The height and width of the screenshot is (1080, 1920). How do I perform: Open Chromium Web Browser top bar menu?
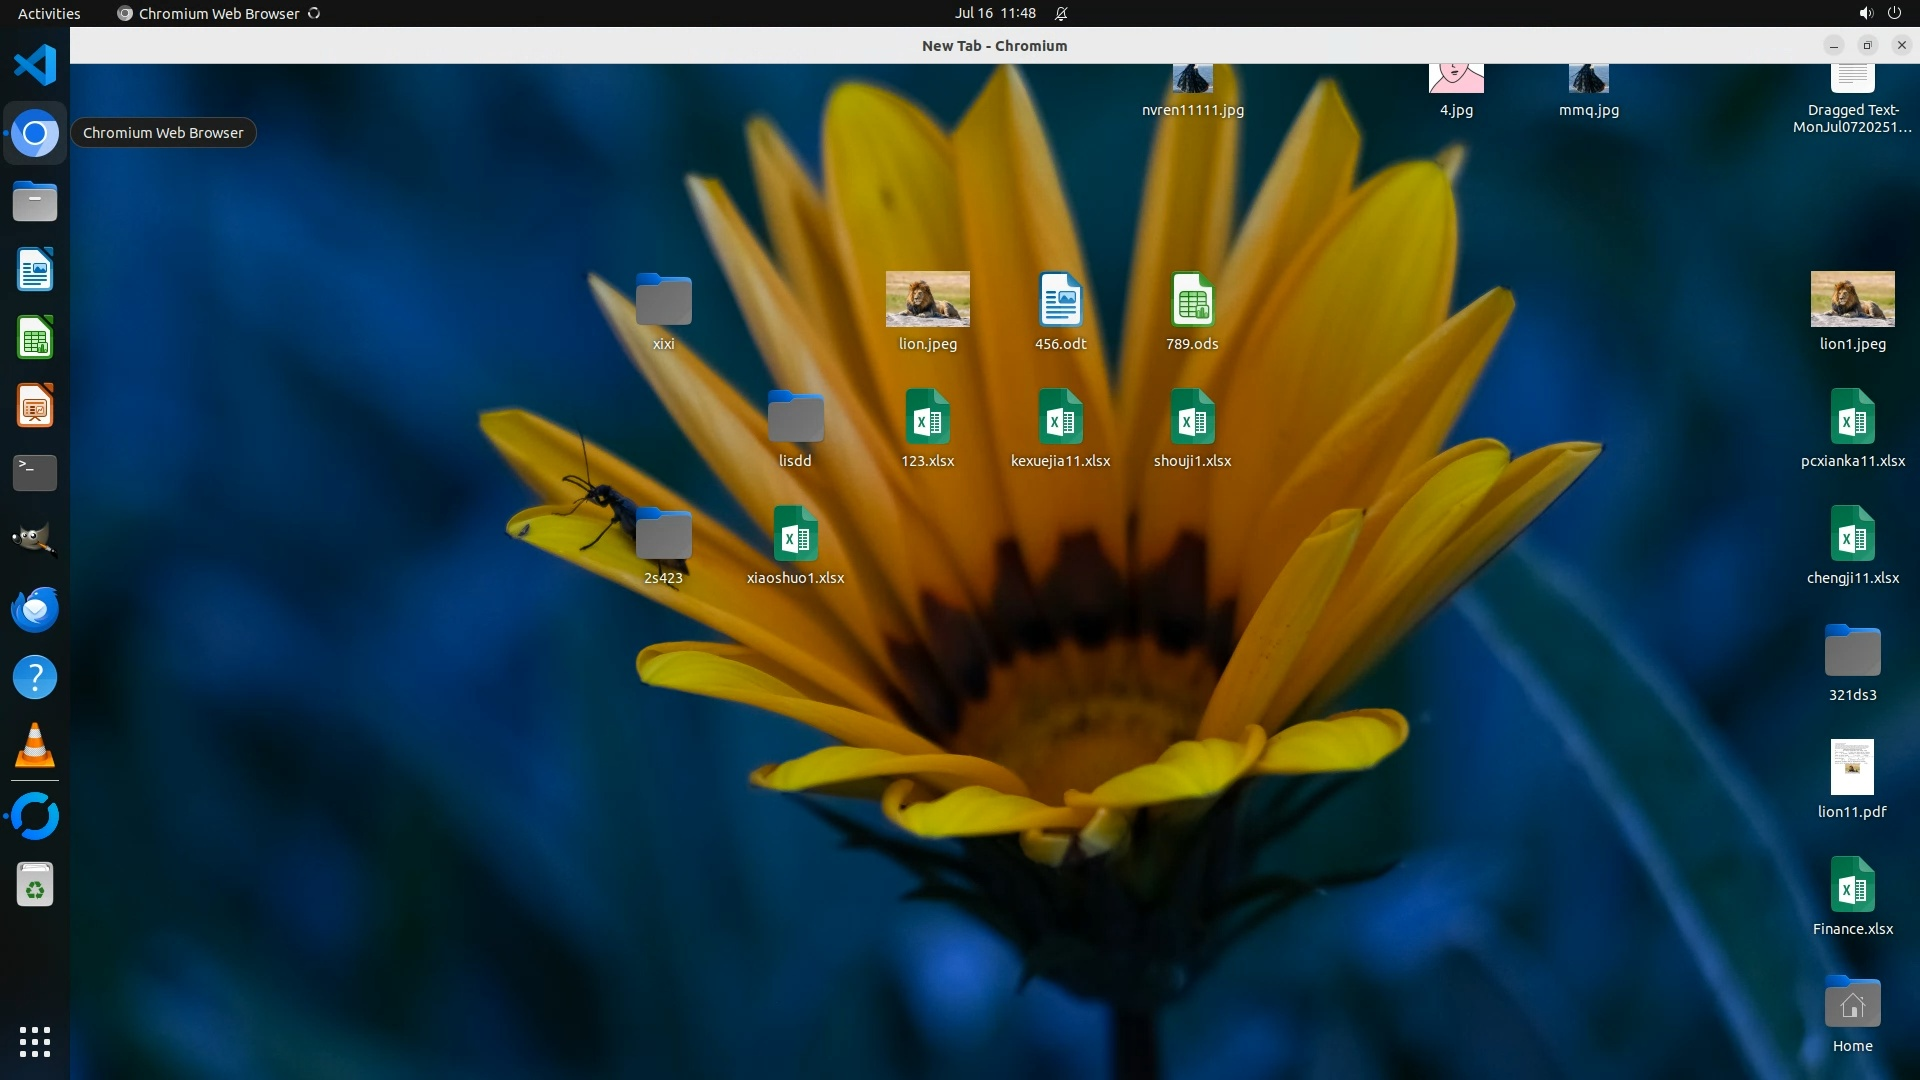click(218, 13)
